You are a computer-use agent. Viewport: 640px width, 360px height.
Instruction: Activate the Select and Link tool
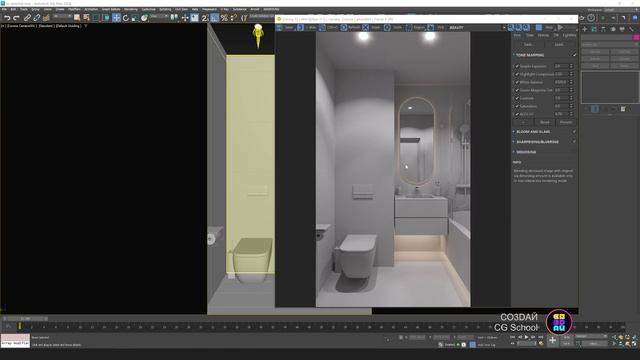coord(27,18)
